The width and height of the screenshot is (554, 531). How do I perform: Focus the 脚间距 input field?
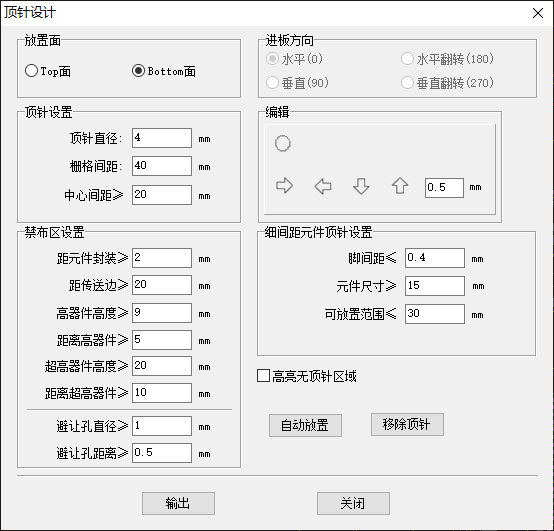click(435, 258)
